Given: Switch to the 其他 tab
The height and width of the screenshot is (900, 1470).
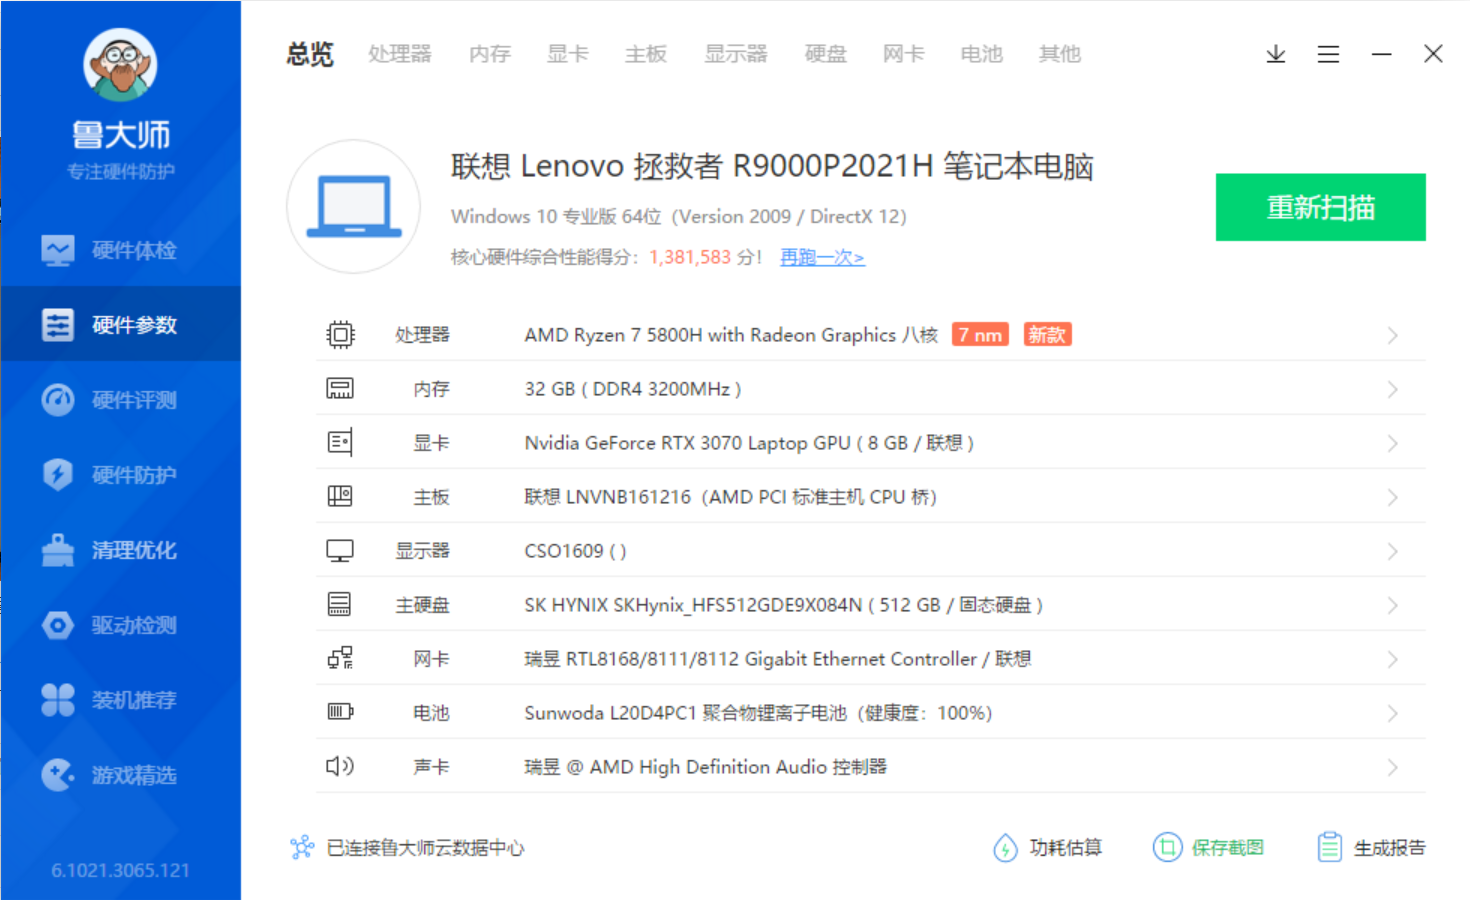Looking at the screenshot, I should point(1060,54).
